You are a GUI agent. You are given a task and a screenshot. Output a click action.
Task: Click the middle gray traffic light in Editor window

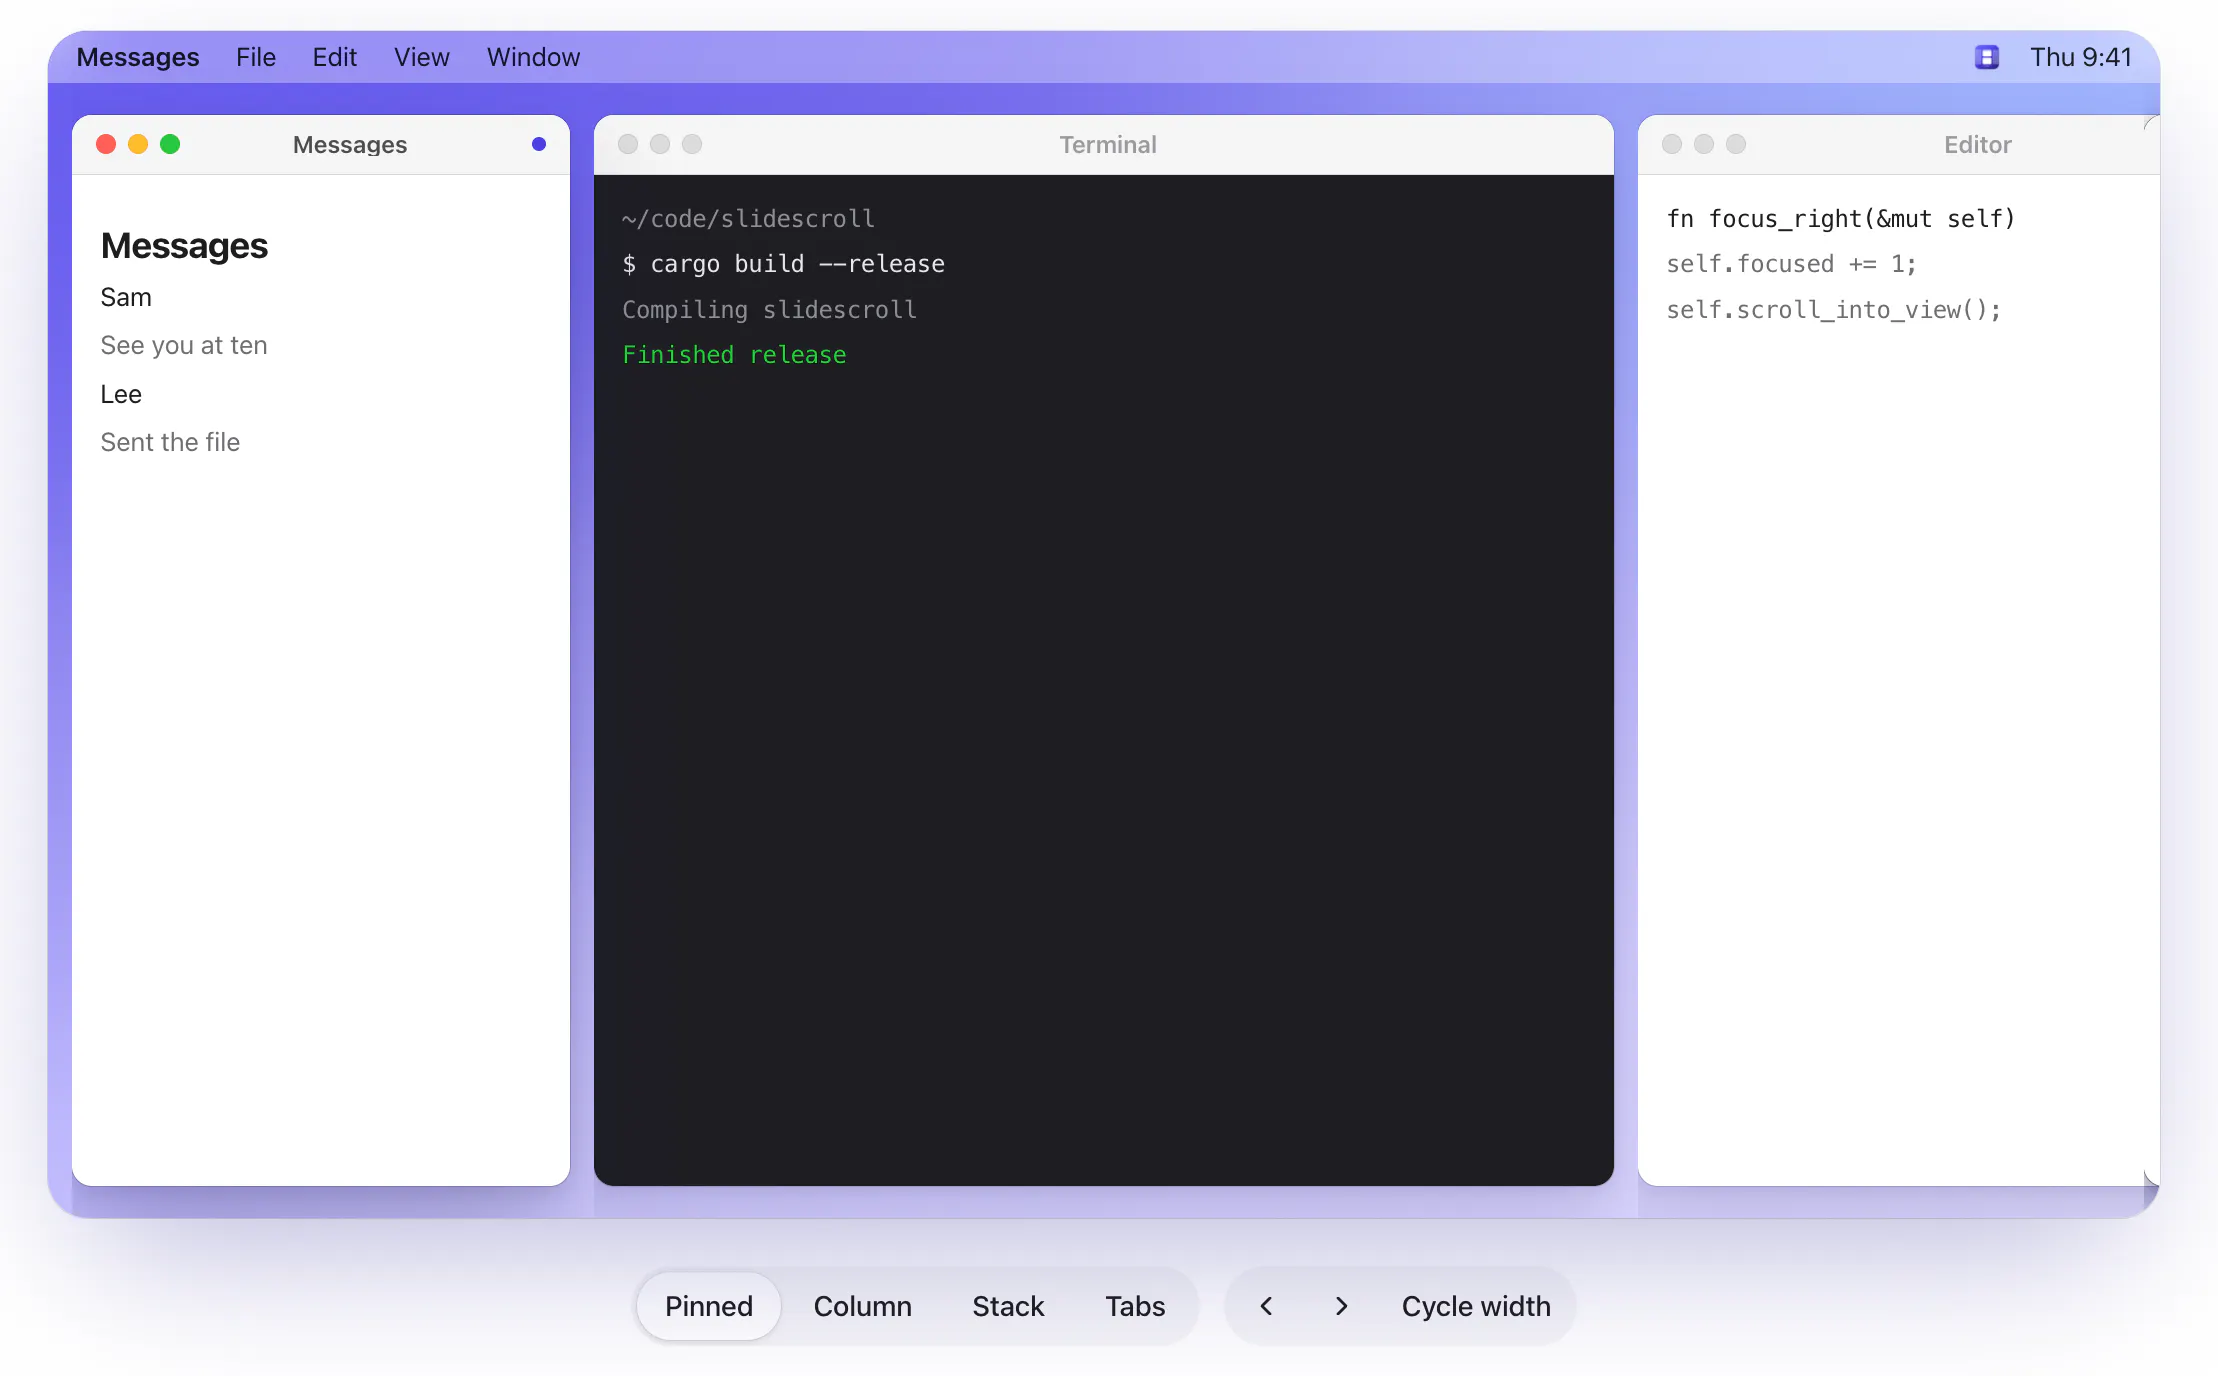[1704, 144]
